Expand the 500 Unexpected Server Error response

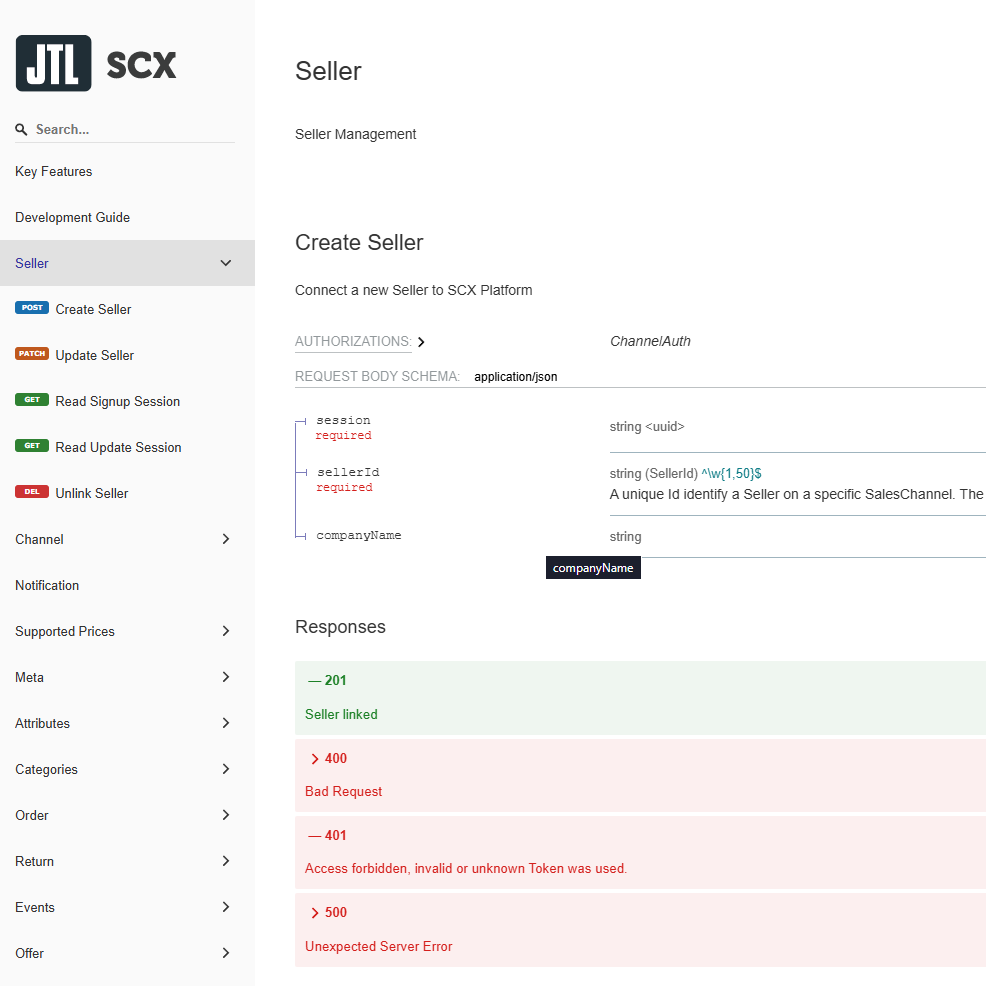640,929
